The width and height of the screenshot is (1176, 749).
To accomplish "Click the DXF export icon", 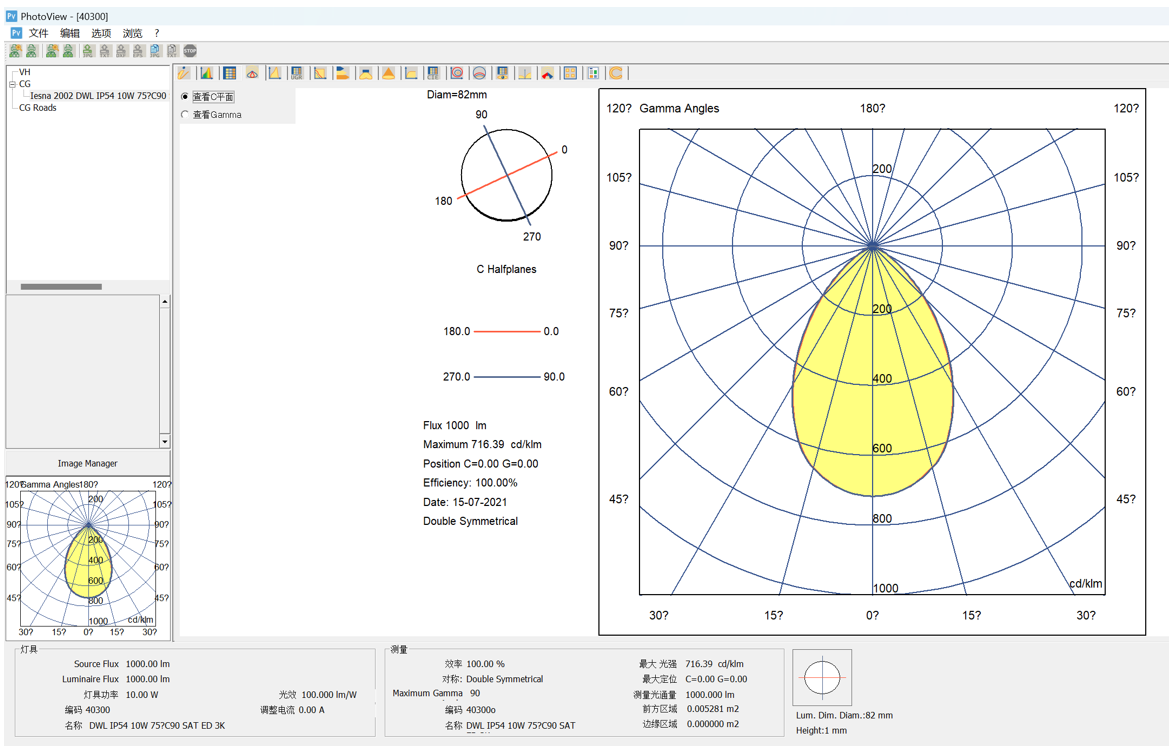I will tap(122, 50).
